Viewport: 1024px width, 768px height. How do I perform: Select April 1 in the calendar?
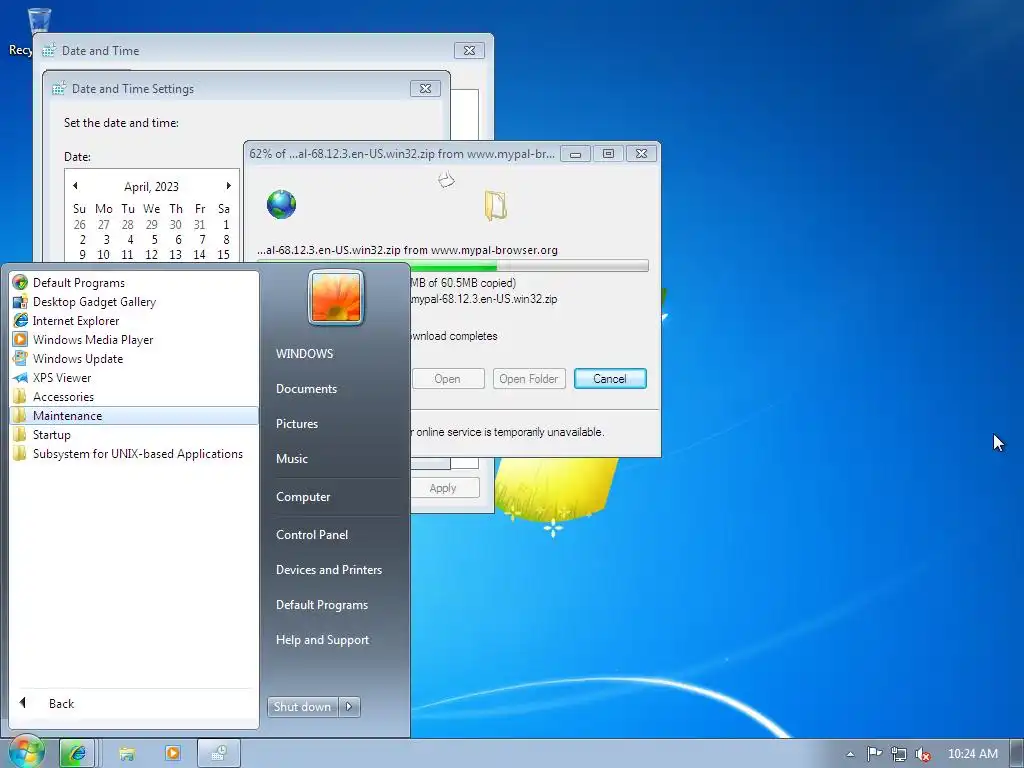226,225
